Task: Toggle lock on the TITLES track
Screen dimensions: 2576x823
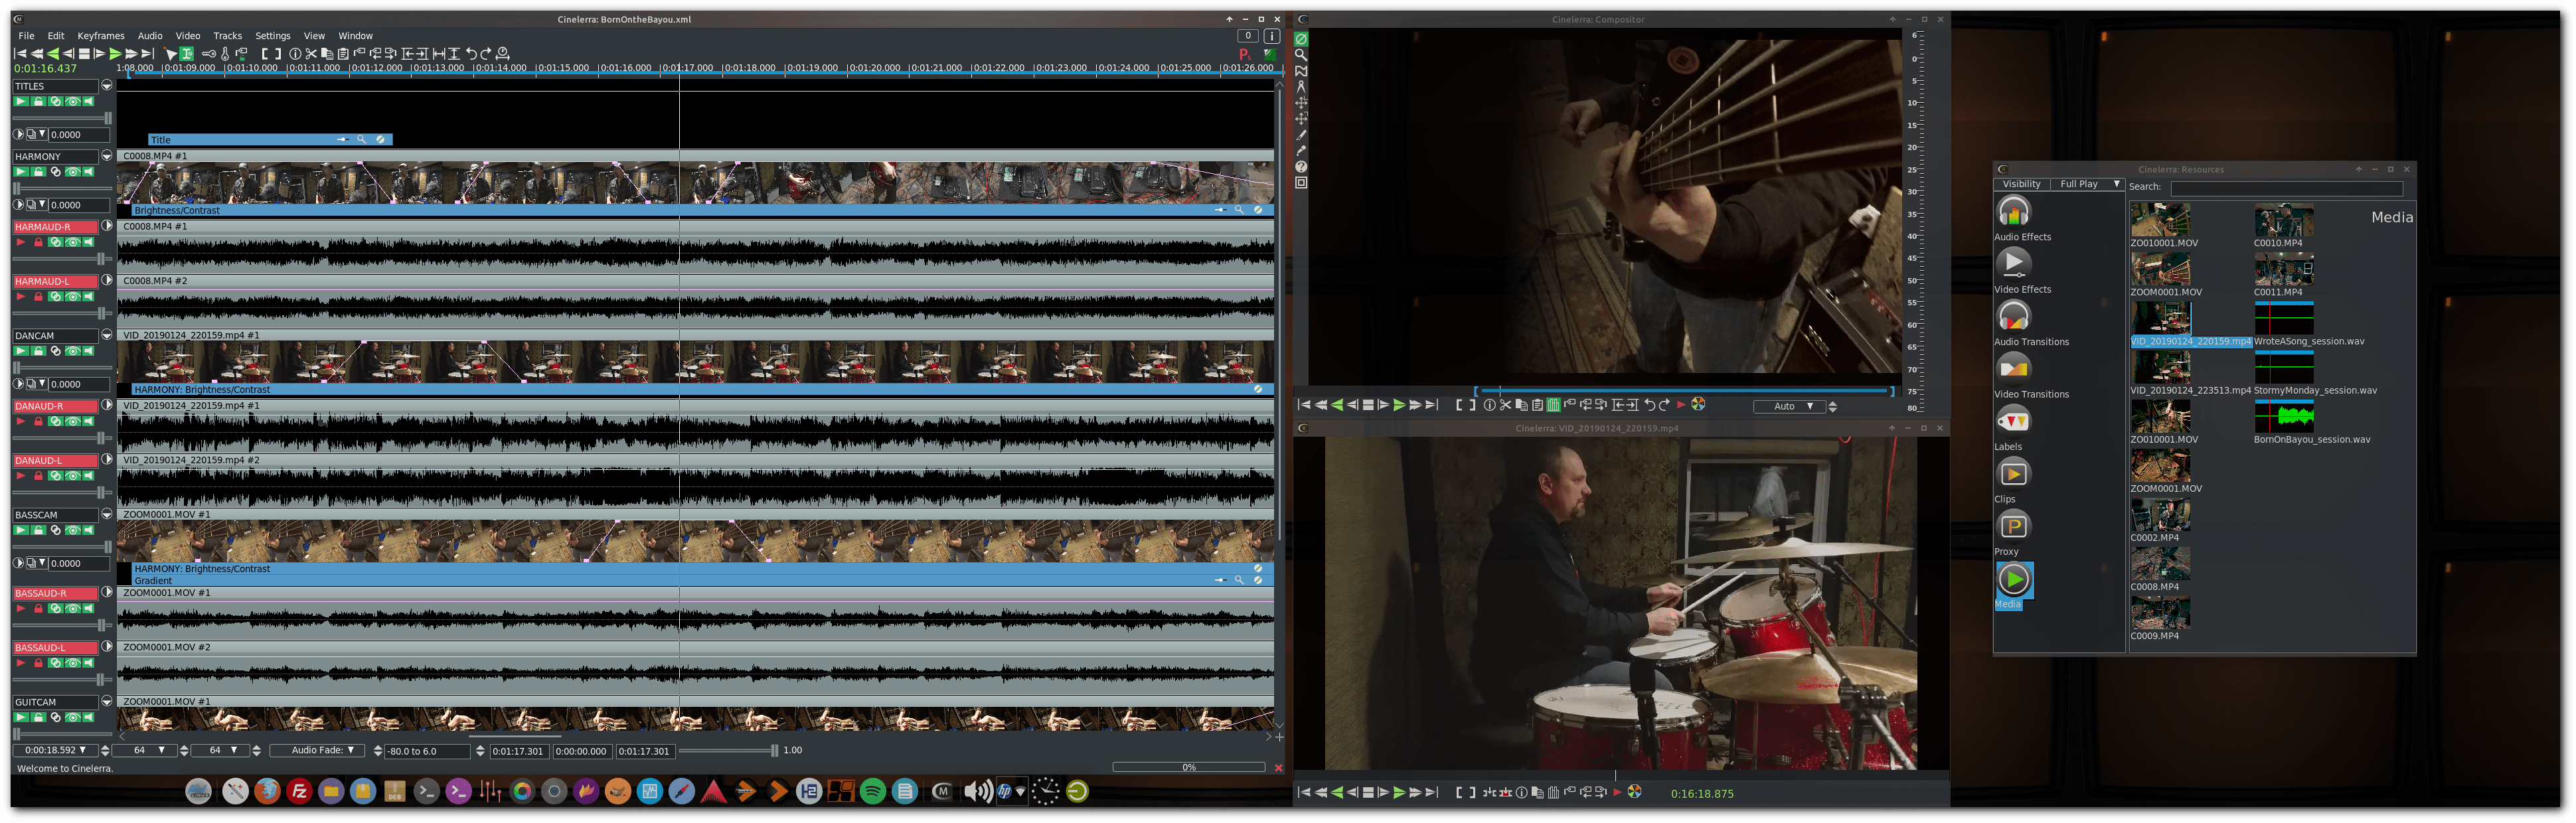Action: click(38, 101)
